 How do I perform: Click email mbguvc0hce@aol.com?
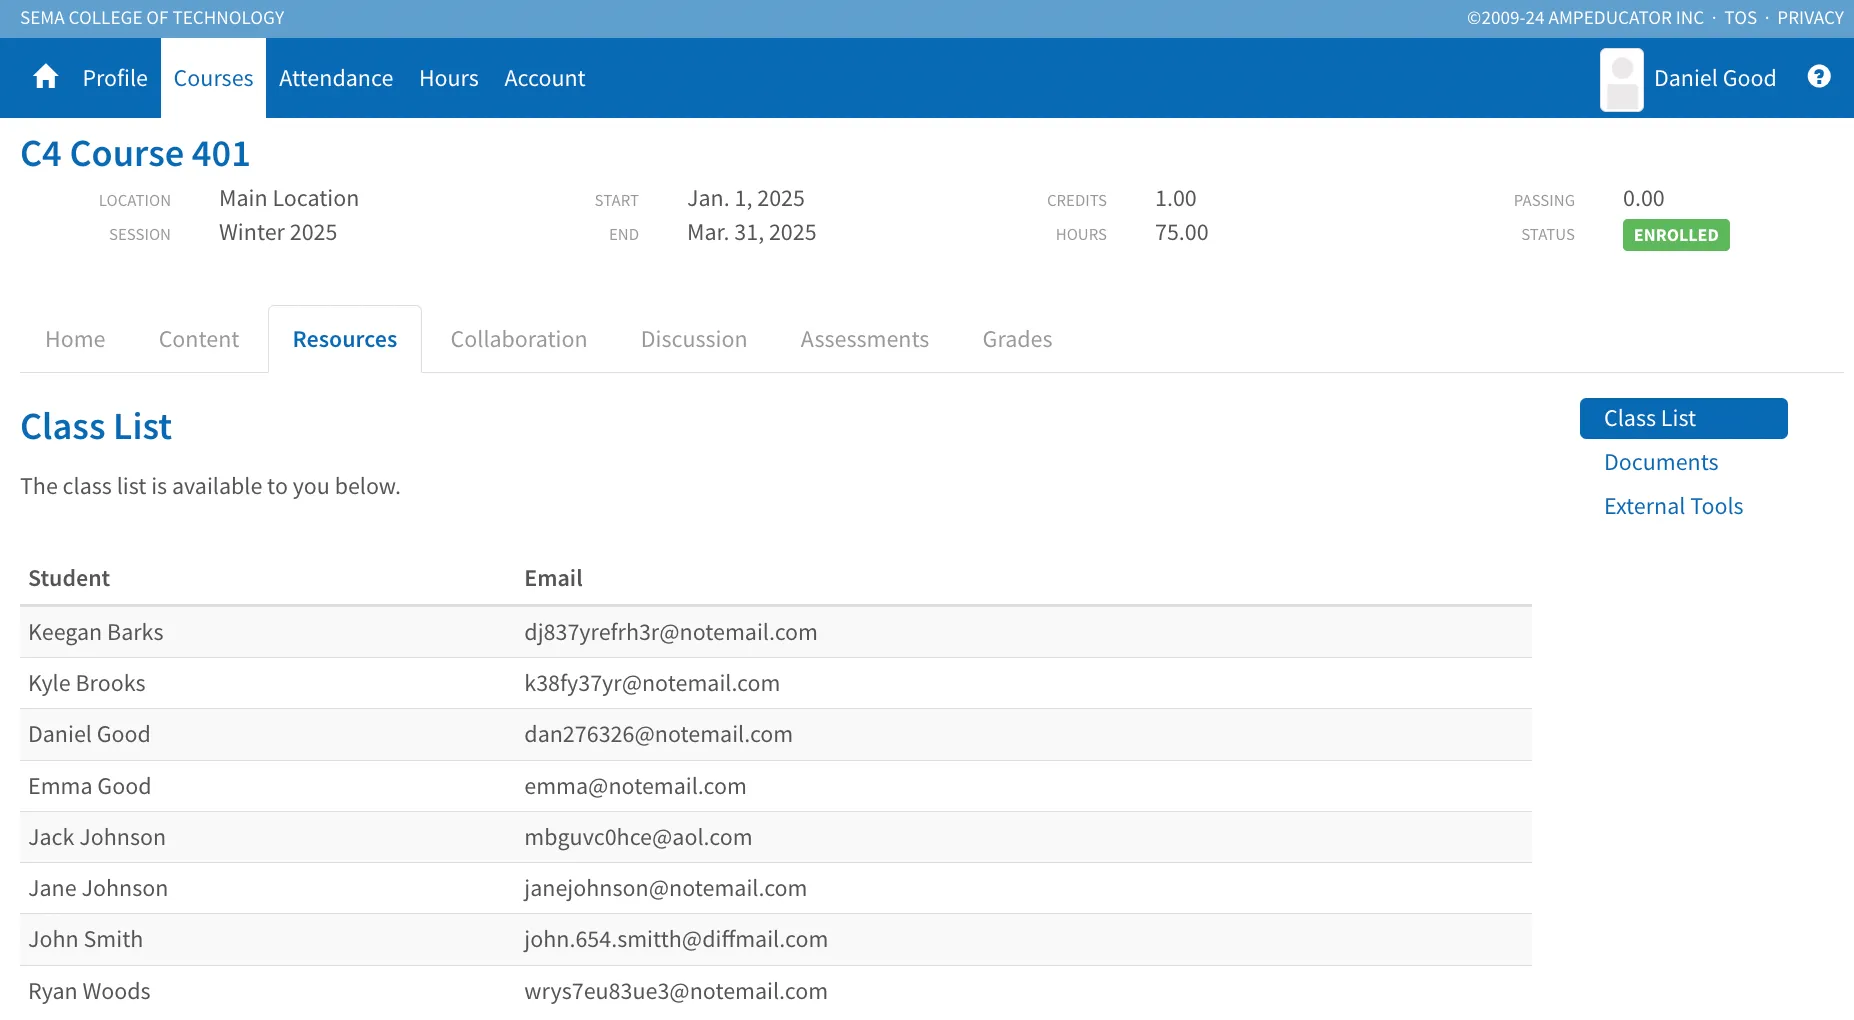pos(638,837)
